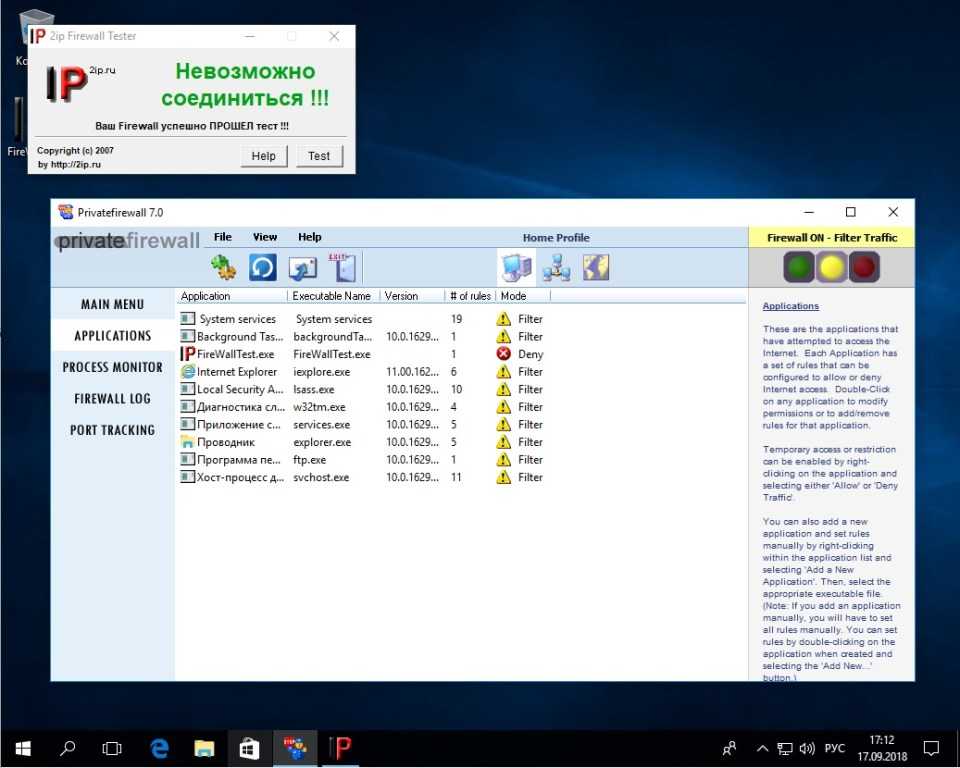This screenshot has width=960, height=768.
Task: Open the File menu
Action: pyautogui.click(x=222, y=237)
